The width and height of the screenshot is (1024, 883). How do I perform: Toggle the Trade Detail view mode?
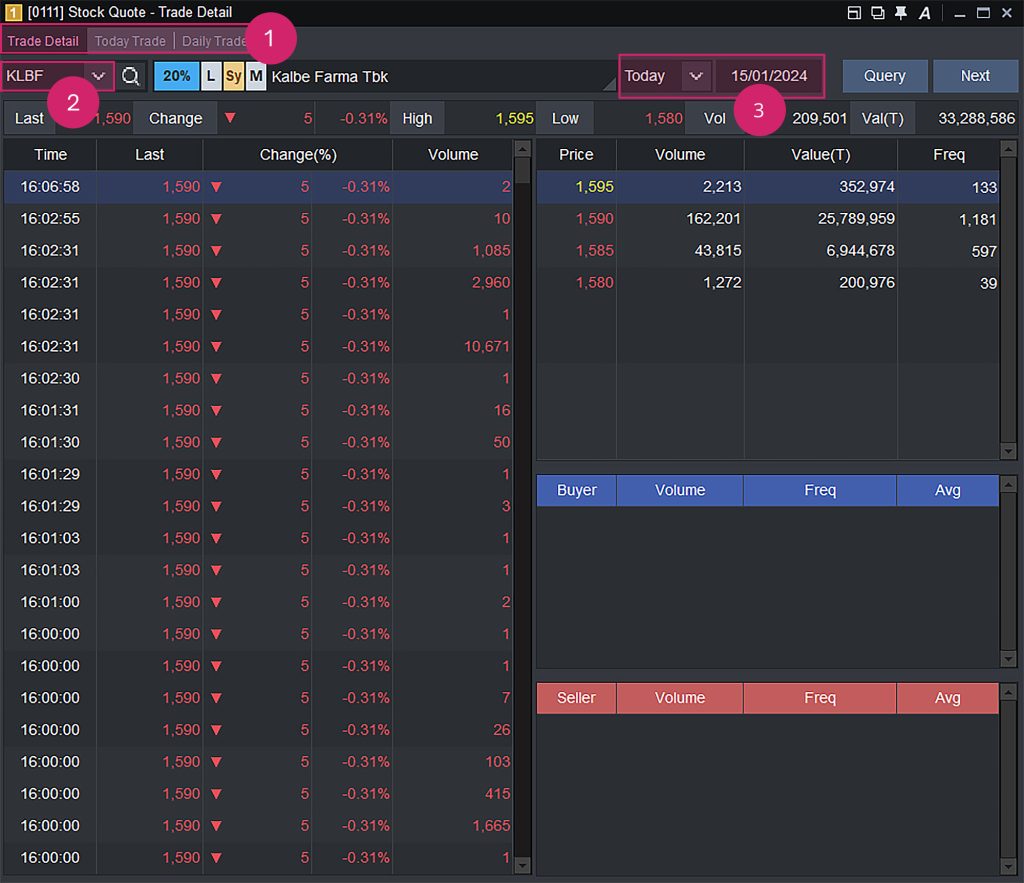point(43,41)
